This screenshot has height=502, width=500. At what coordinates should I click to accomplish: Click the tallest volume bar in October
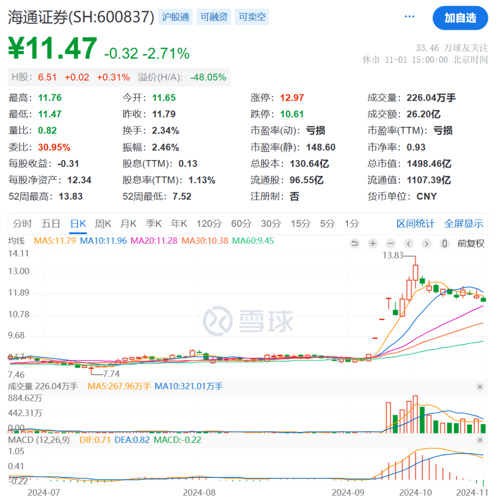tap(415, 414)
